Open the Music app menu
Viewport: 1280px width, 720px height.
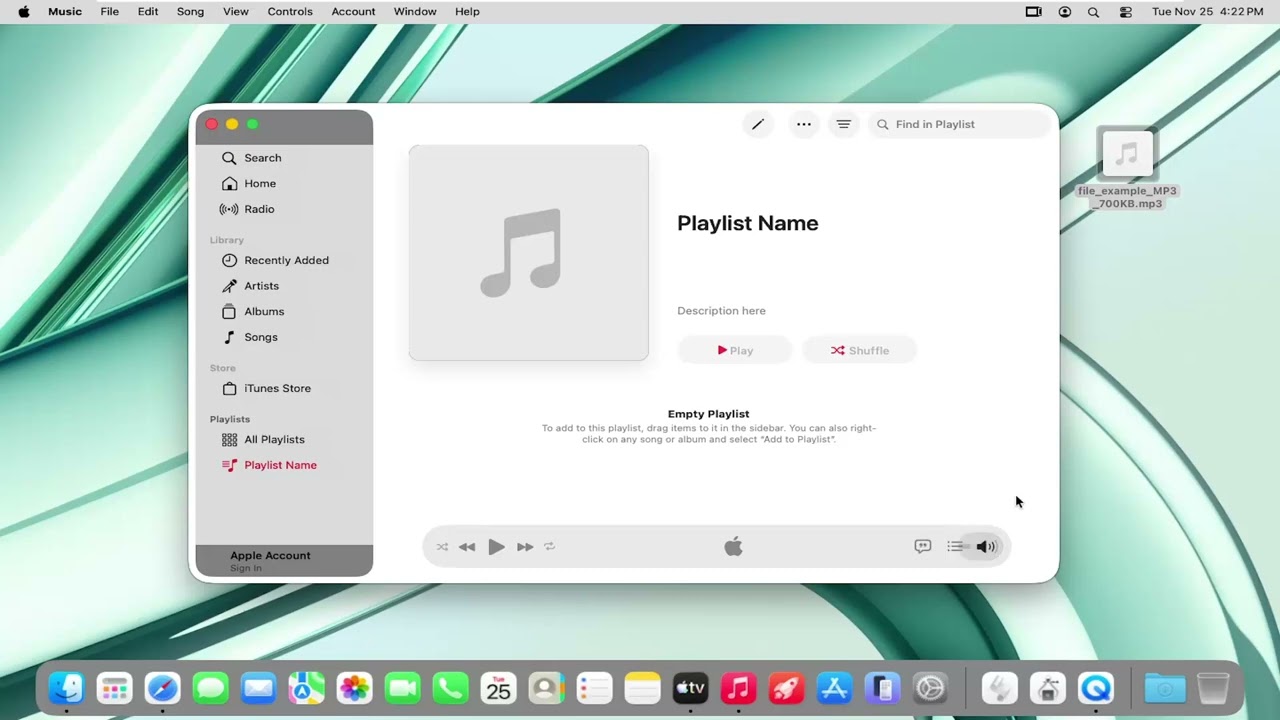point(65,12)
